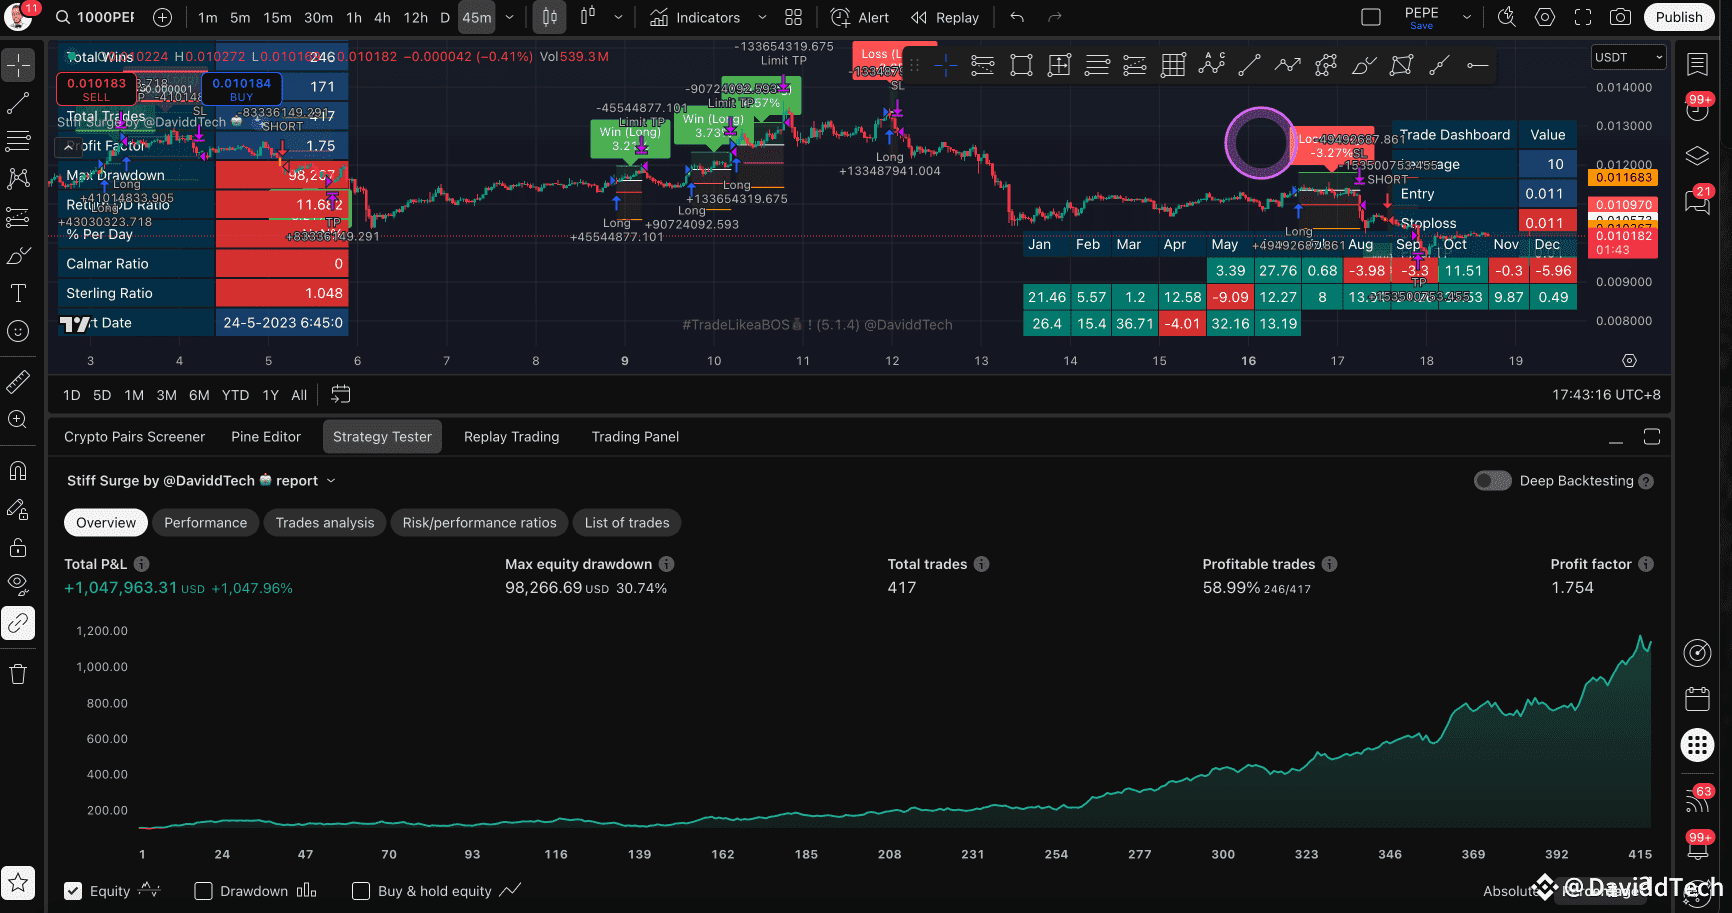Image resolution: width=1732 pixels, height=913 pixels.
Task: Expand the chart type dropdown arrow
Action: pos(618,17)
